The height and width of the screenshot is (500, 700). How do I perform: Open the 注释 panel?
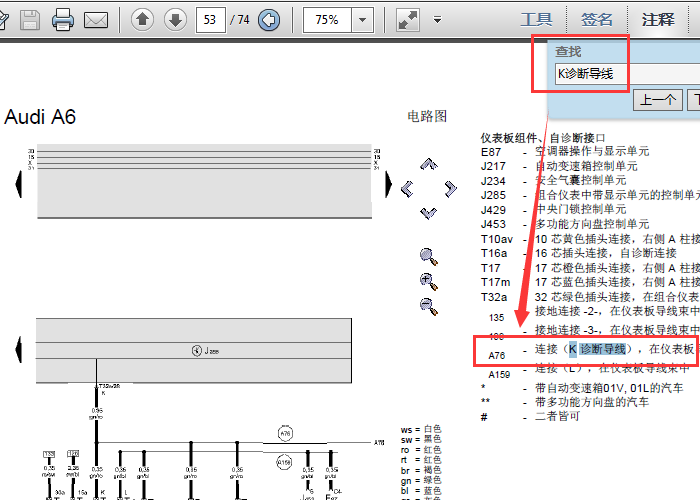658,20
